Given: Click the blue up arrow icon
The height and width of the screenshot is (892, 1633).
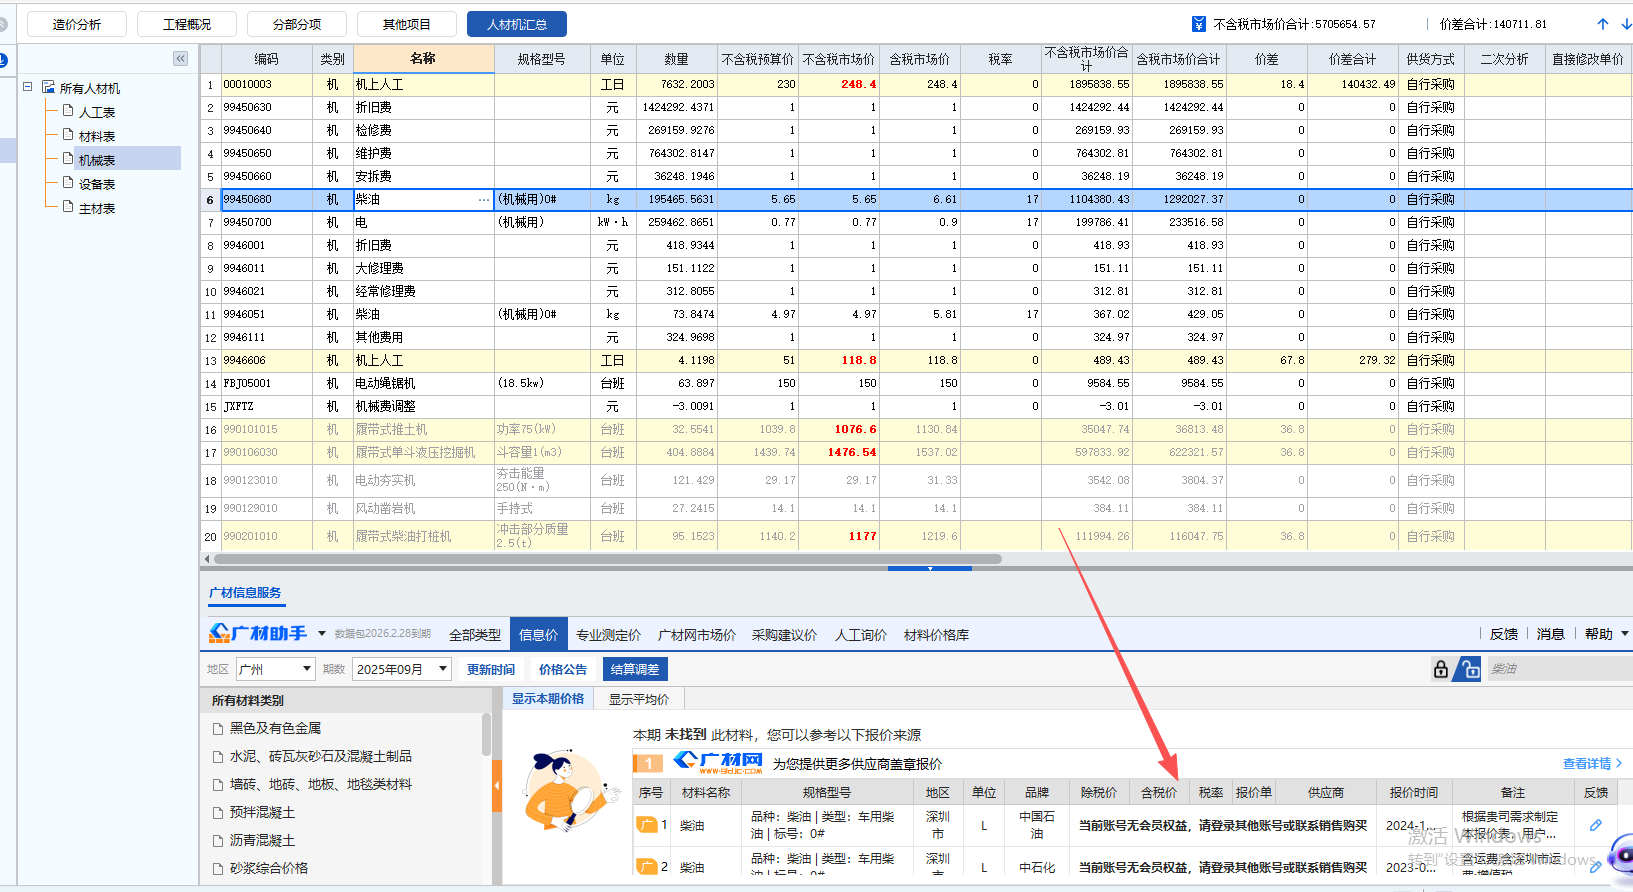Looking at the screenshot, I should click(x=1603, y=24).
